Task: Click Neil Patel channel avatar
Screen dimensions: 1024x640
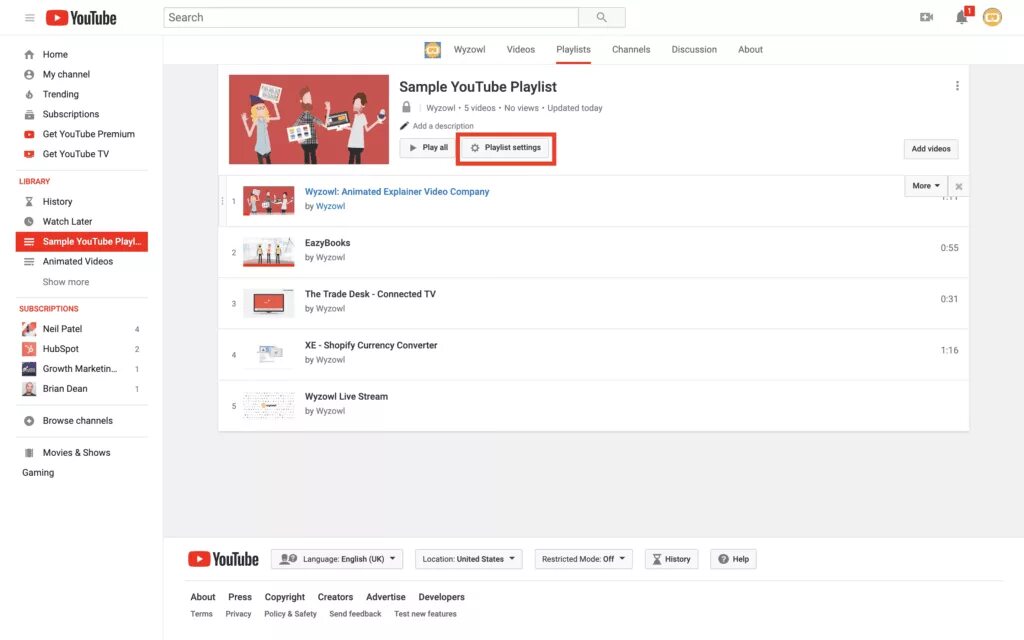Action: tap(29, 328)
